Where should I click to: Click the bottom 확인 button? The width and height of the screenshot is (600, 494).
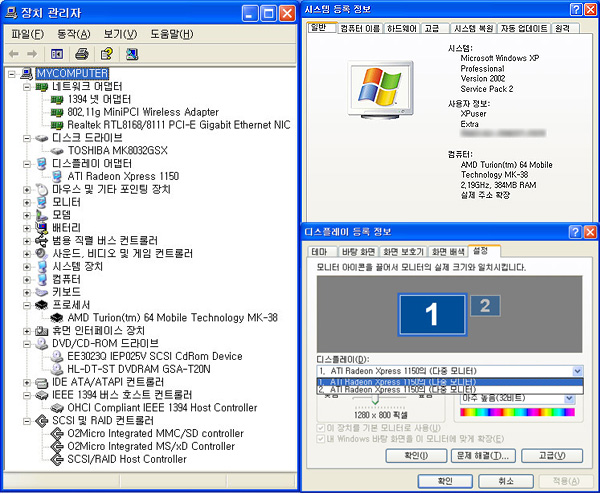[x=445, y=481]
